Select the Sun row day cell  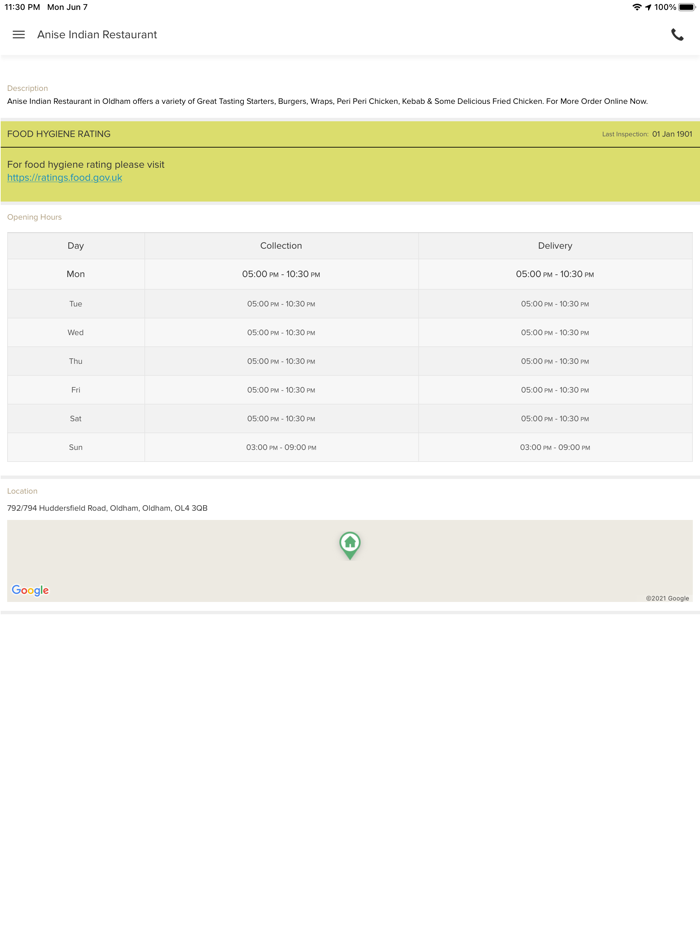click(76, 447)
